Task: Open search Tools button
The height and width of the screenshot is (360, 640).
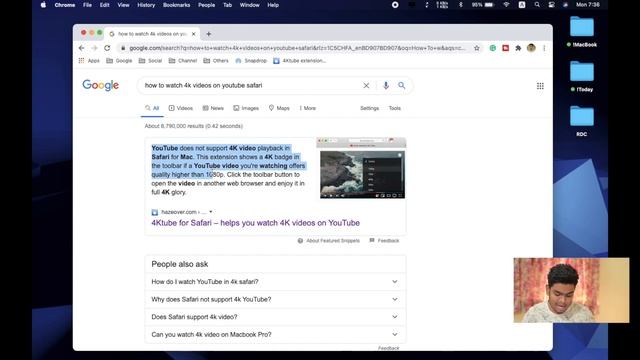Action: click(x=395, y=108)
